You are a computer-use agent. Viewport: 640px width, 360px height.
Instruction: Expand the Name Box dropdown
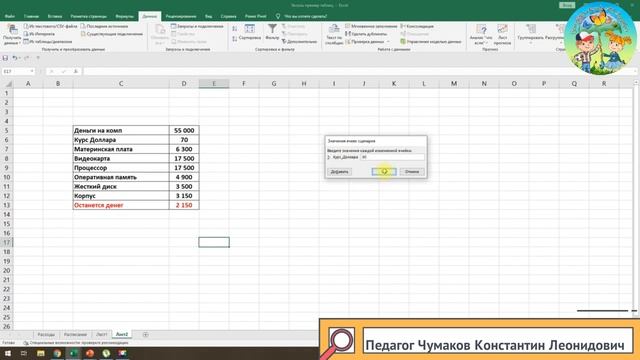32,71
